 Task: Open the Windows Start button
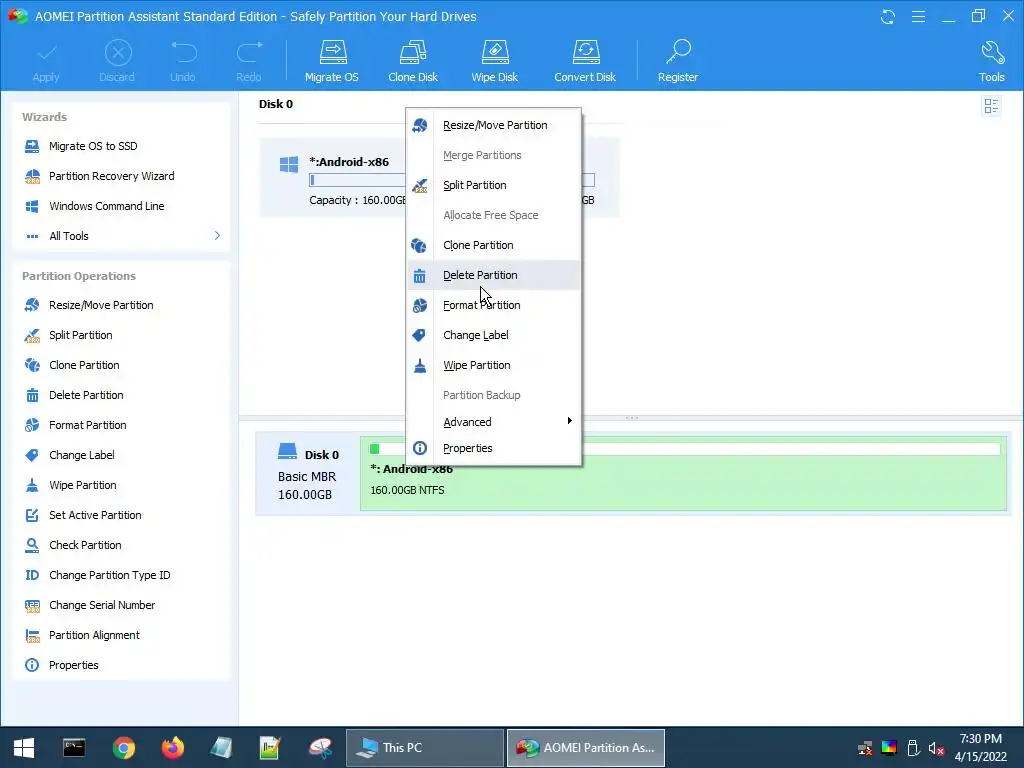pos(24,748)
